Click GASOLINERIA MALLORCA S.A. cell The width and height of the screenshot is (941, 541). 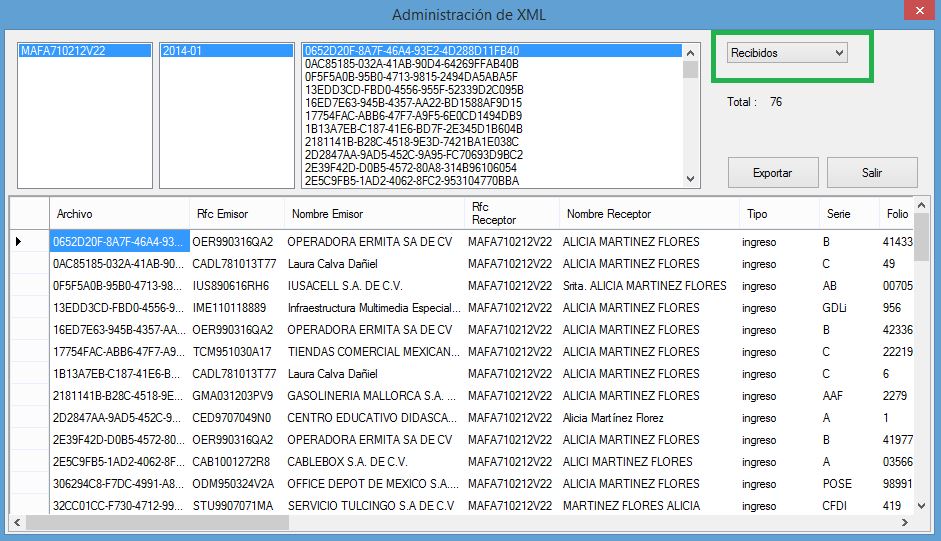[374, 396]
